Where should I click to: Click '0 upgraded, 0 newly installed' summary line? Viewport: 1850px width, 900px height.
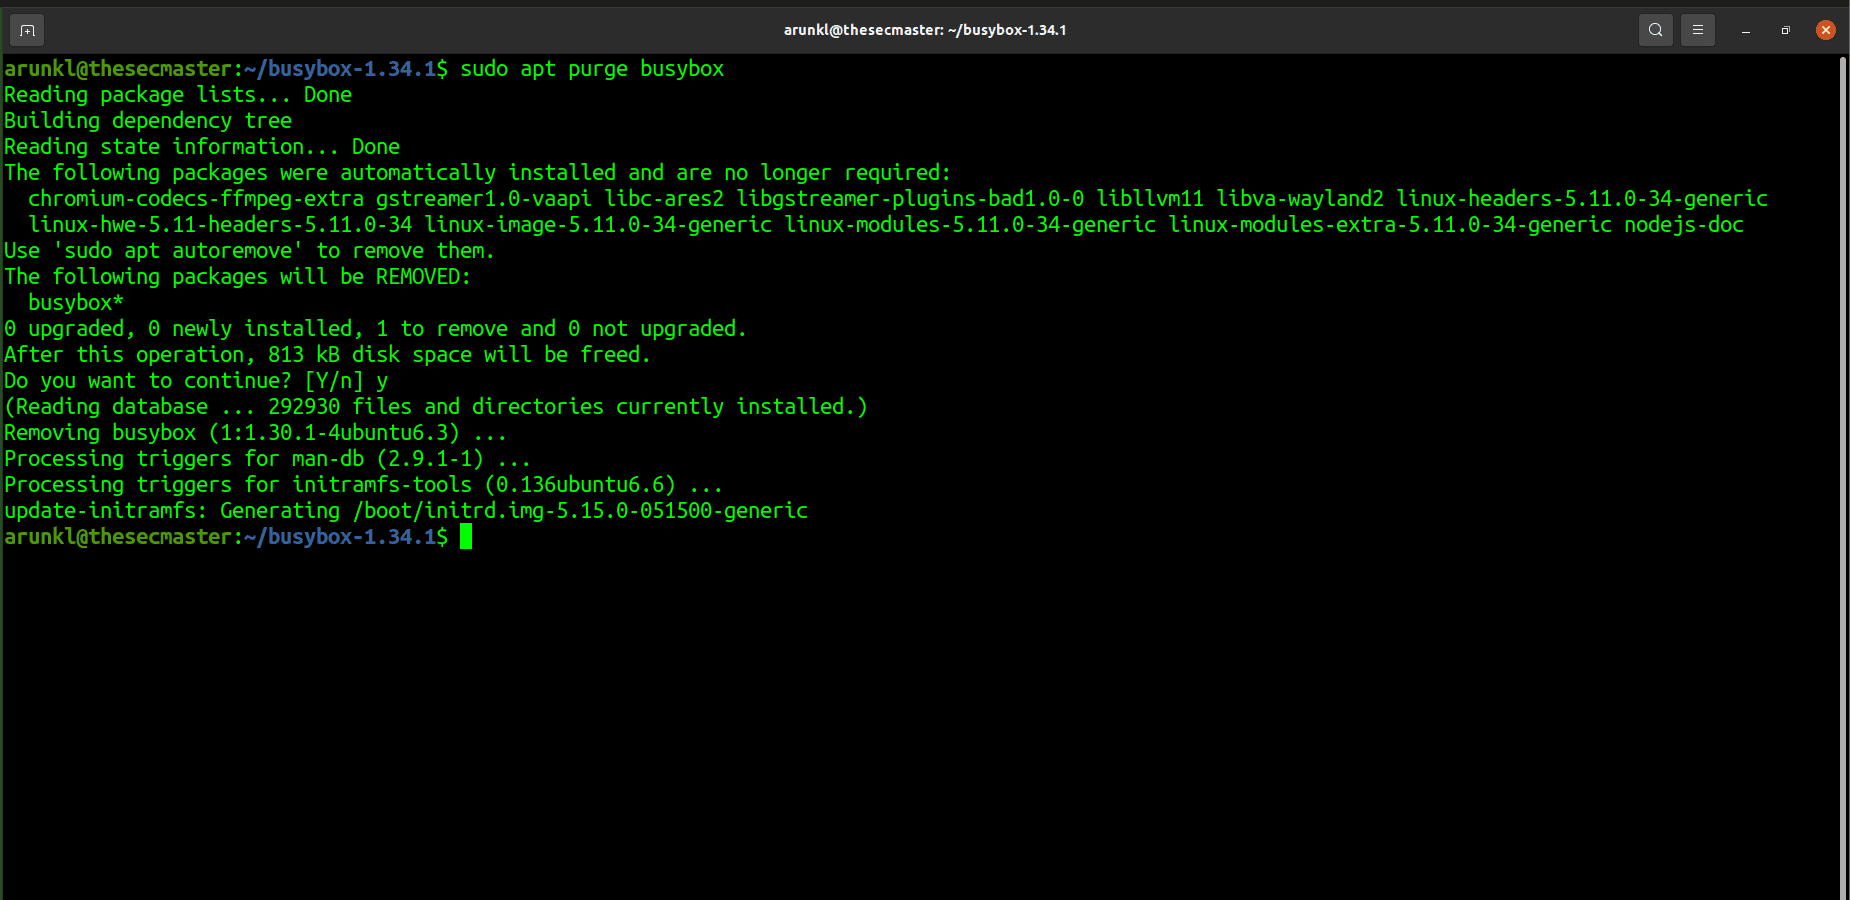click(375, 329)
